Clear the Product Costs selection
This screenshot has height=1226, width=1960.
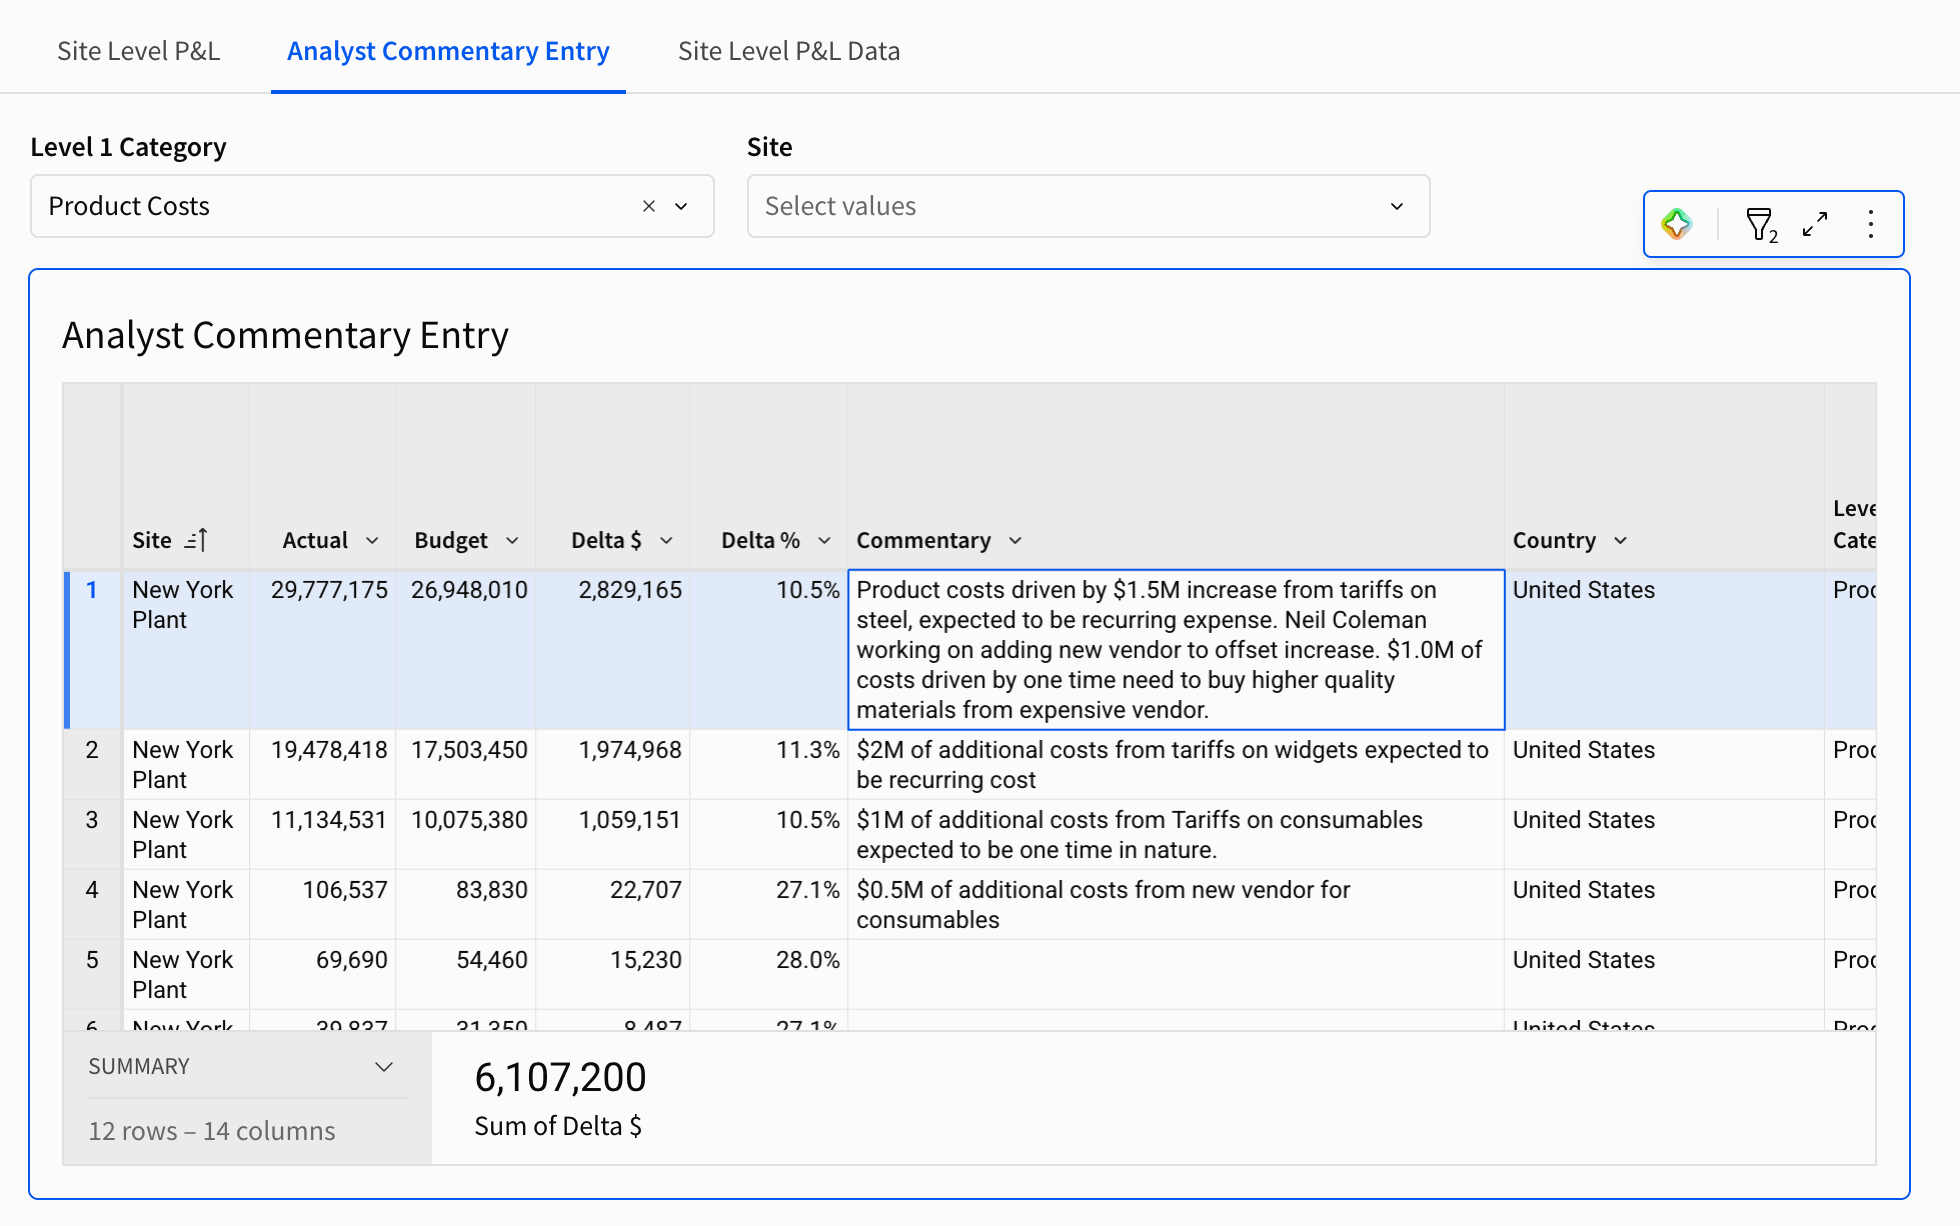click(649, 206)
